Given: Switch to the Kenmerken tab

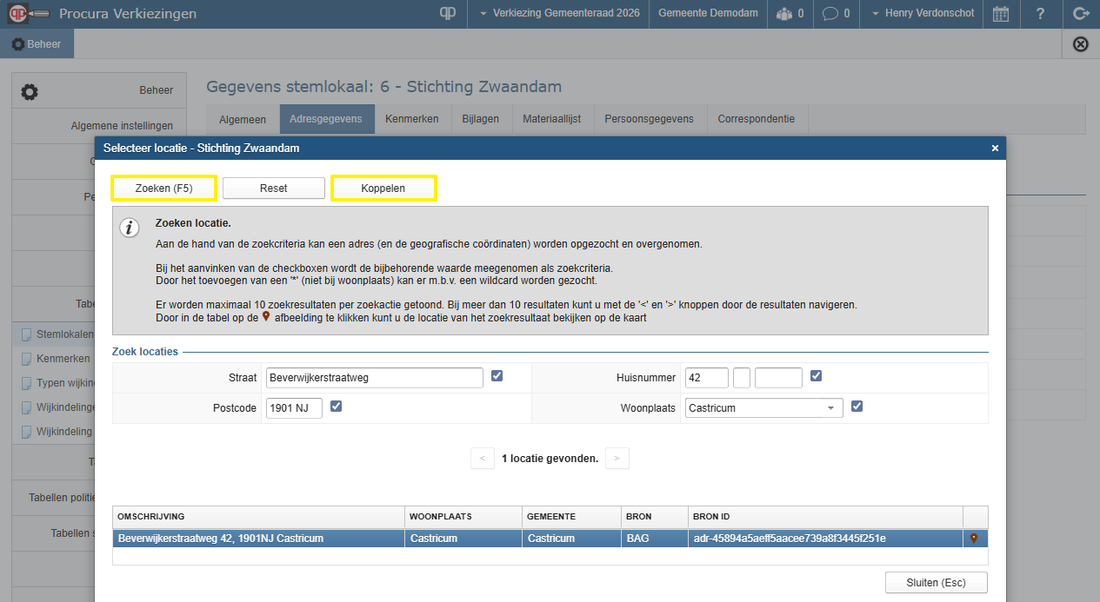Looking at the screenshot, I should click(412, 119).
